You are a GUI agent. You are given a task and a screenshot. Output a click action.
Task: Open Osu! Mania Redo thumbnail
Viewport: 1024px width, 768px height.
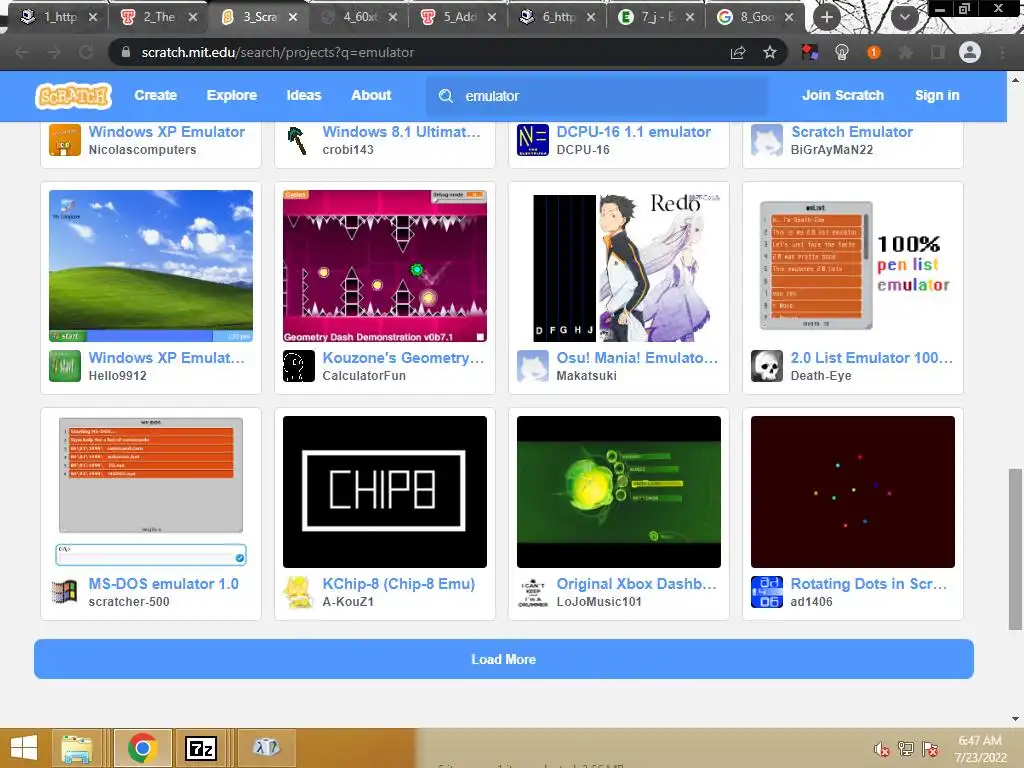click(x=619, y=266)
